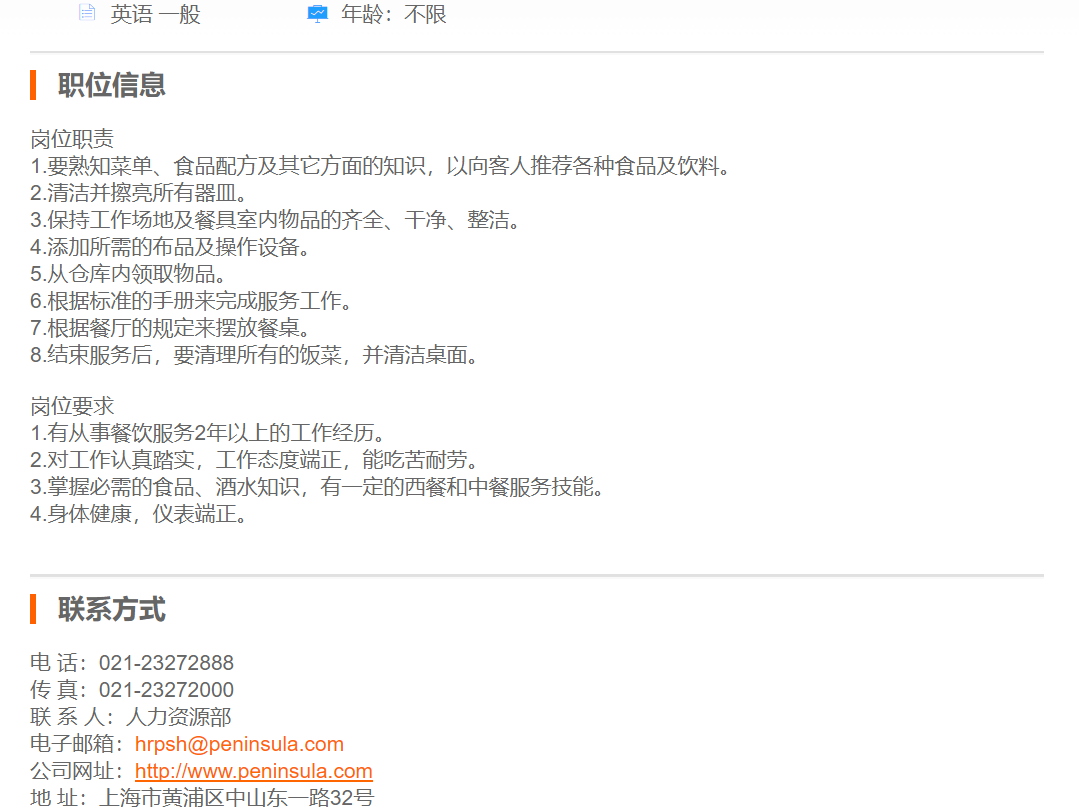This screenshot has width=1079, height=812.
Task: Click requirement line about 餐饮服务2年以上 experience
Action: point(207,433)
